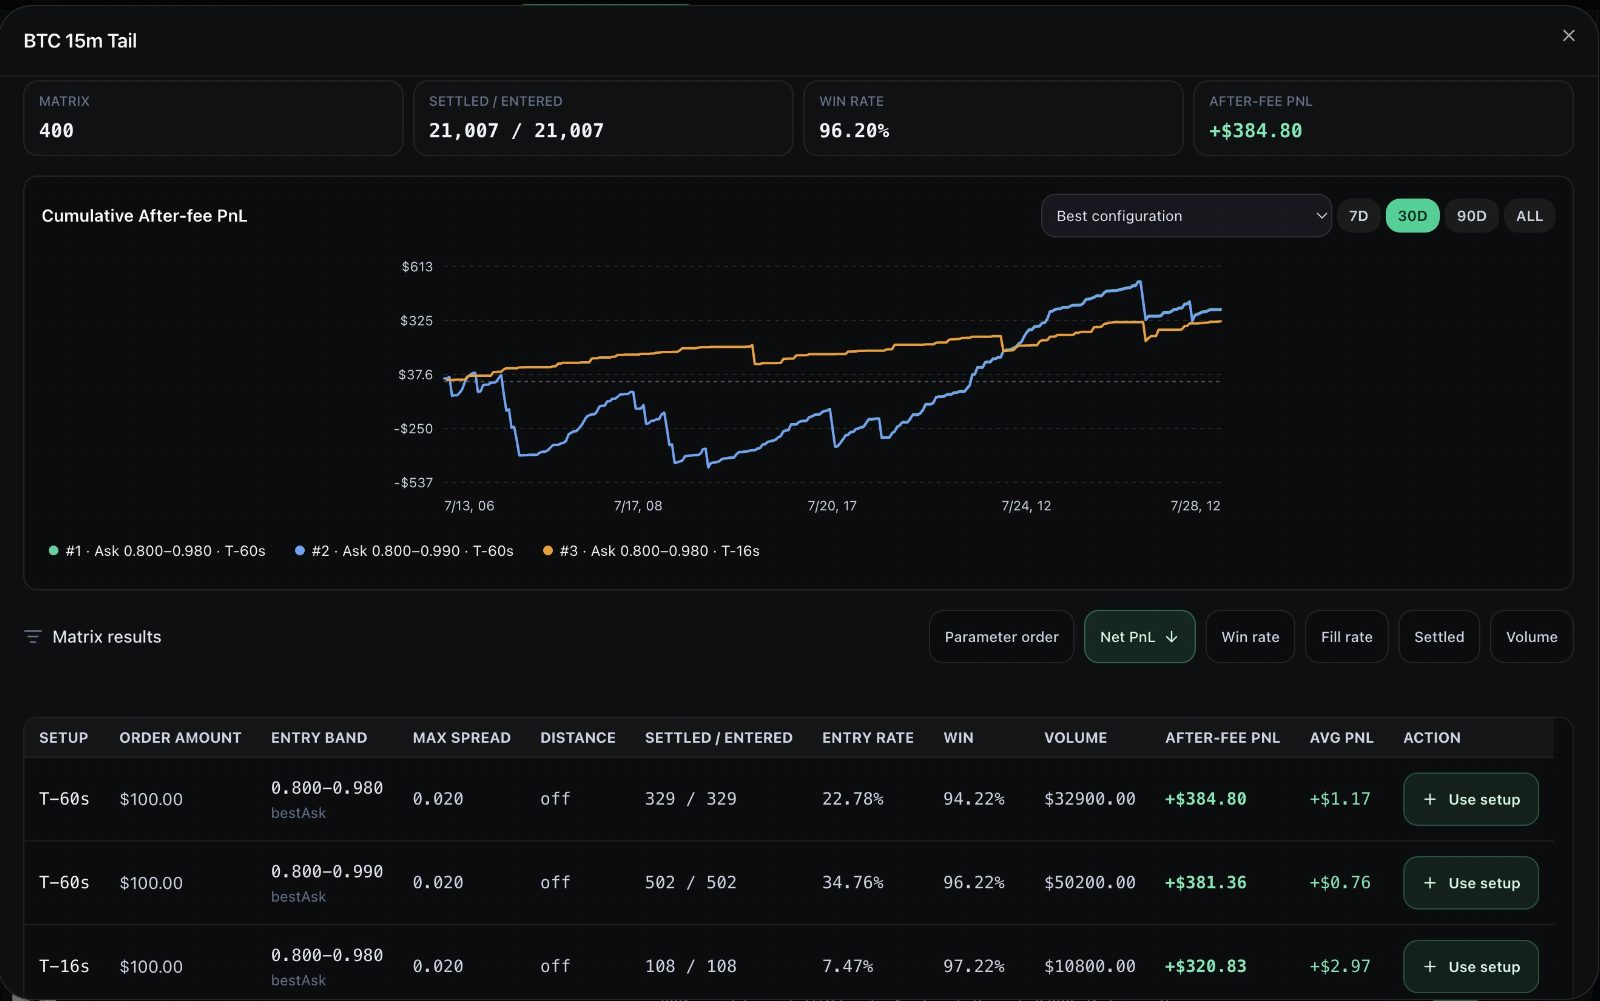The height and width of the screenshot is (1001, 1600).
Task: Sort matrix results by Win rate
Action: click(1250, 637)
